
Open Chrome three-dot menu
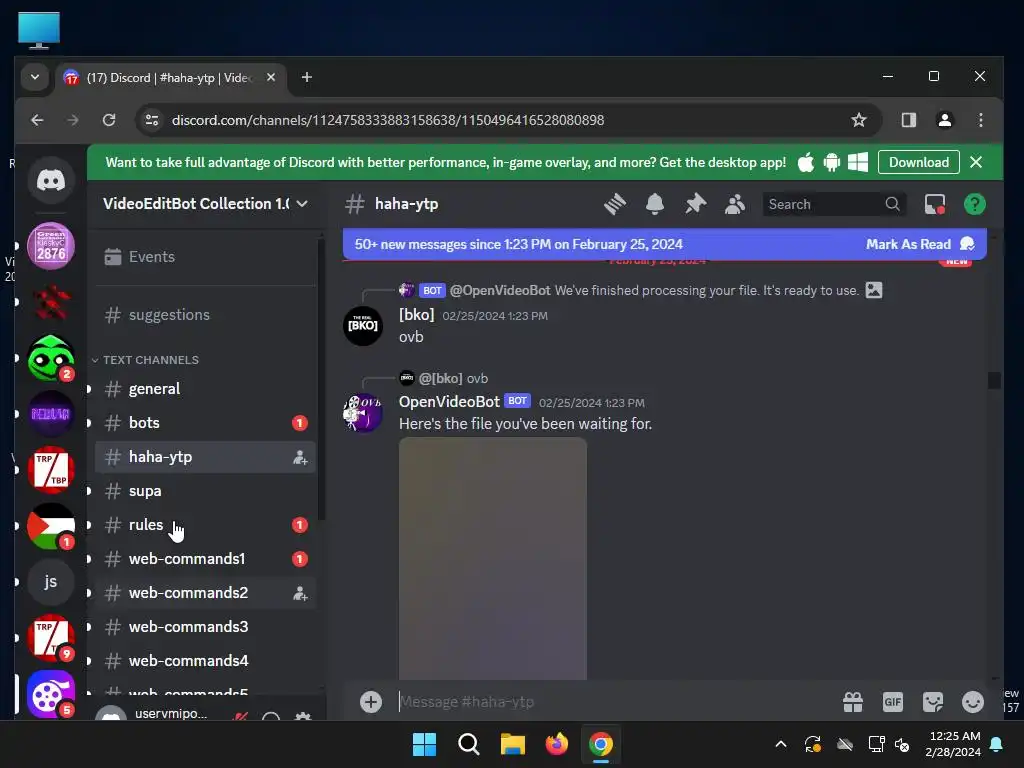980,120
